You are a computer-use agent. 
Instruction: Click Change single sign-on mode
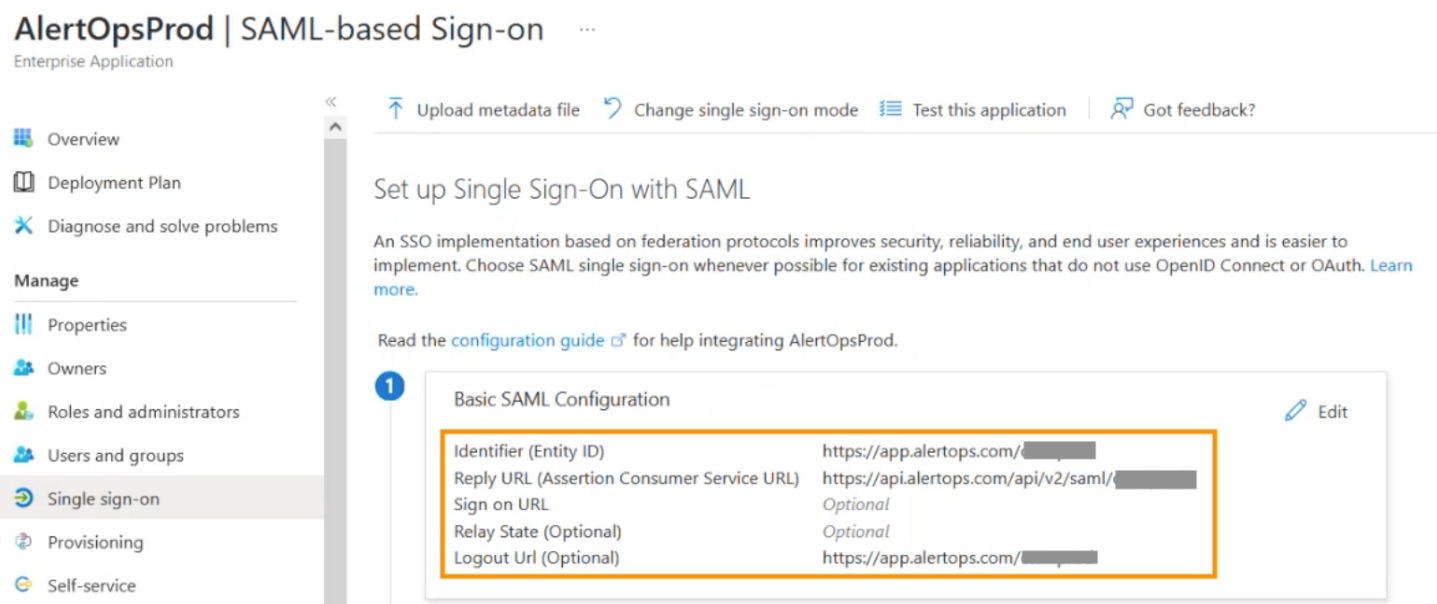pyautogui.click(x=732, y=110)
